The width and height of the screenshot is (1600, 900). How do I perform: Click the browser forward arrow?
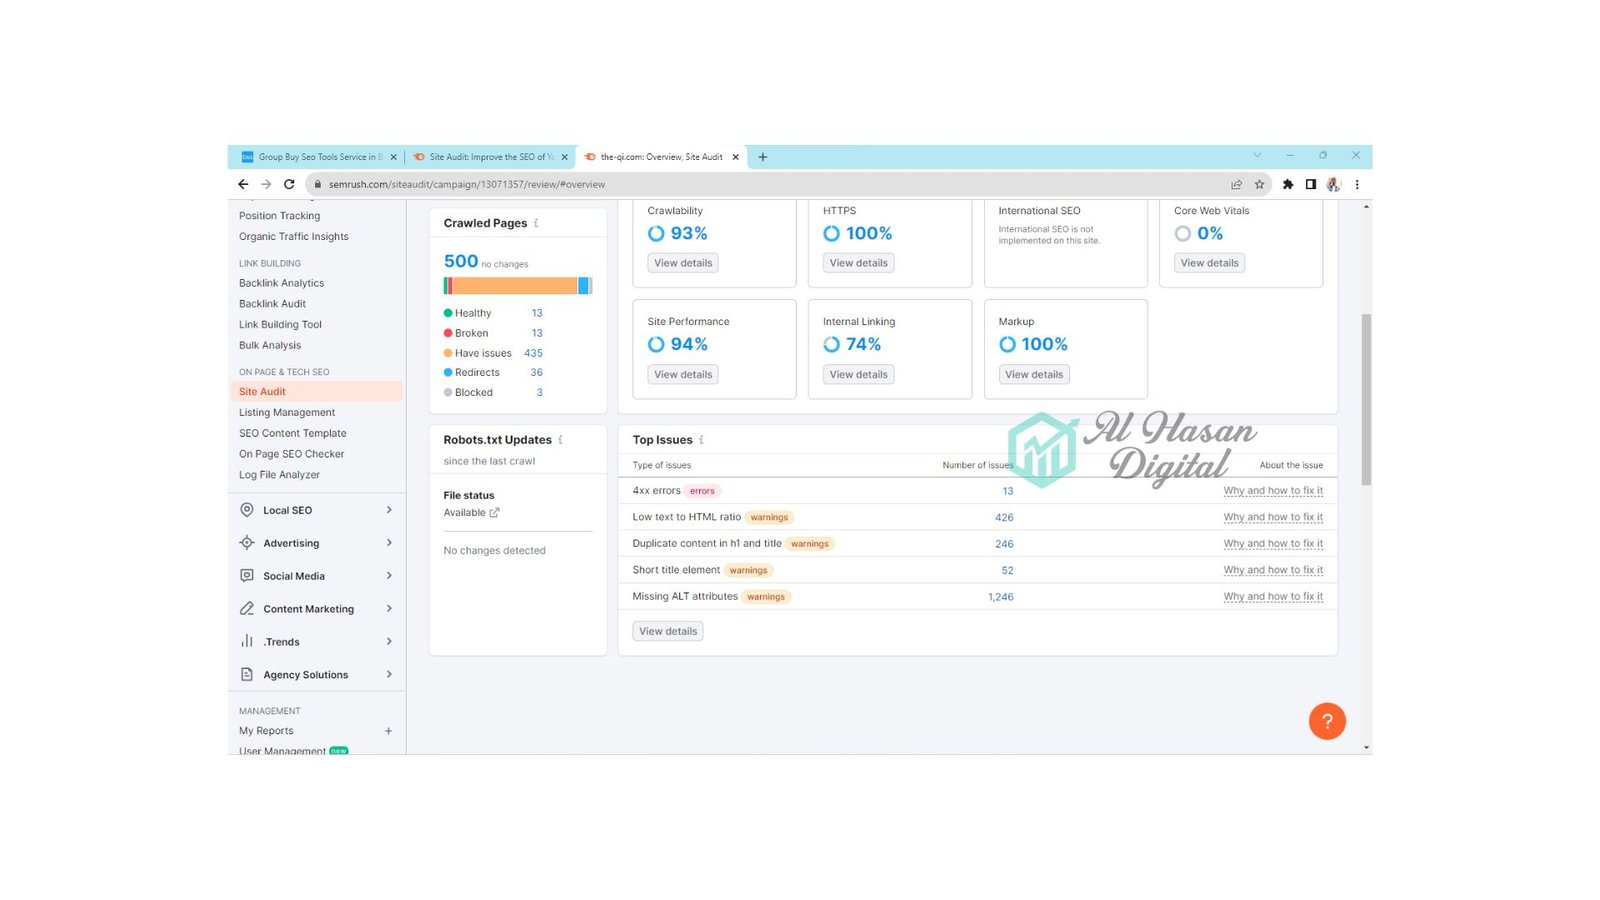(x=266, y=184)
